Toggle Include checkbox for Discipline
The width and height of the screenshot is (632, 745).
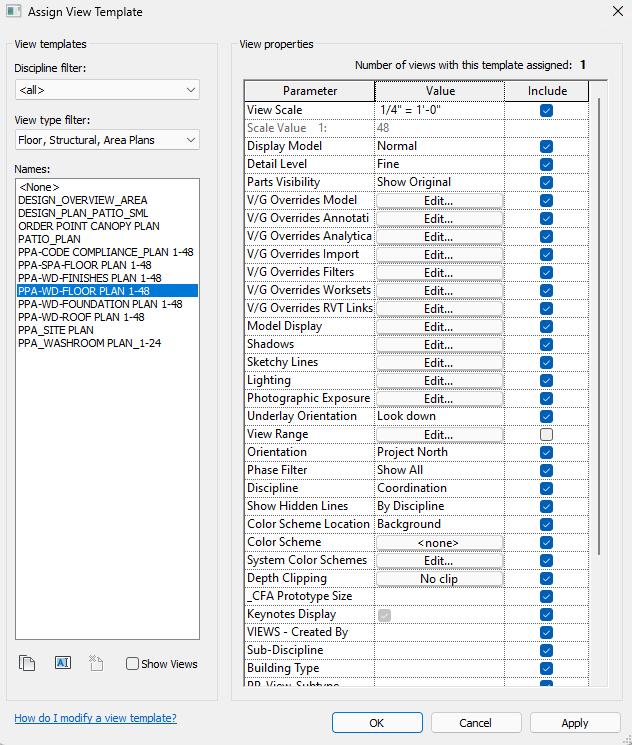[x=546, y=488]
